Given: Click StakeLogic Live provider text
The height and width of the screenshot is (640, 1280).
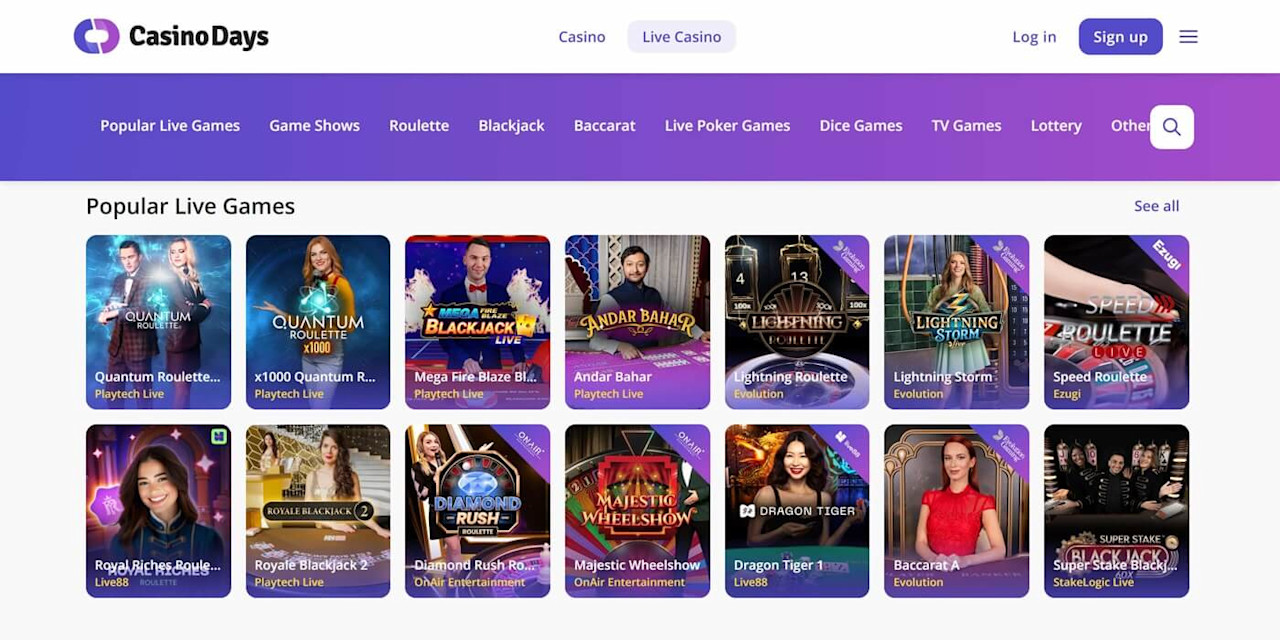Looking at the screenshot, I should pyautogui.click(x=1093, y=582).
